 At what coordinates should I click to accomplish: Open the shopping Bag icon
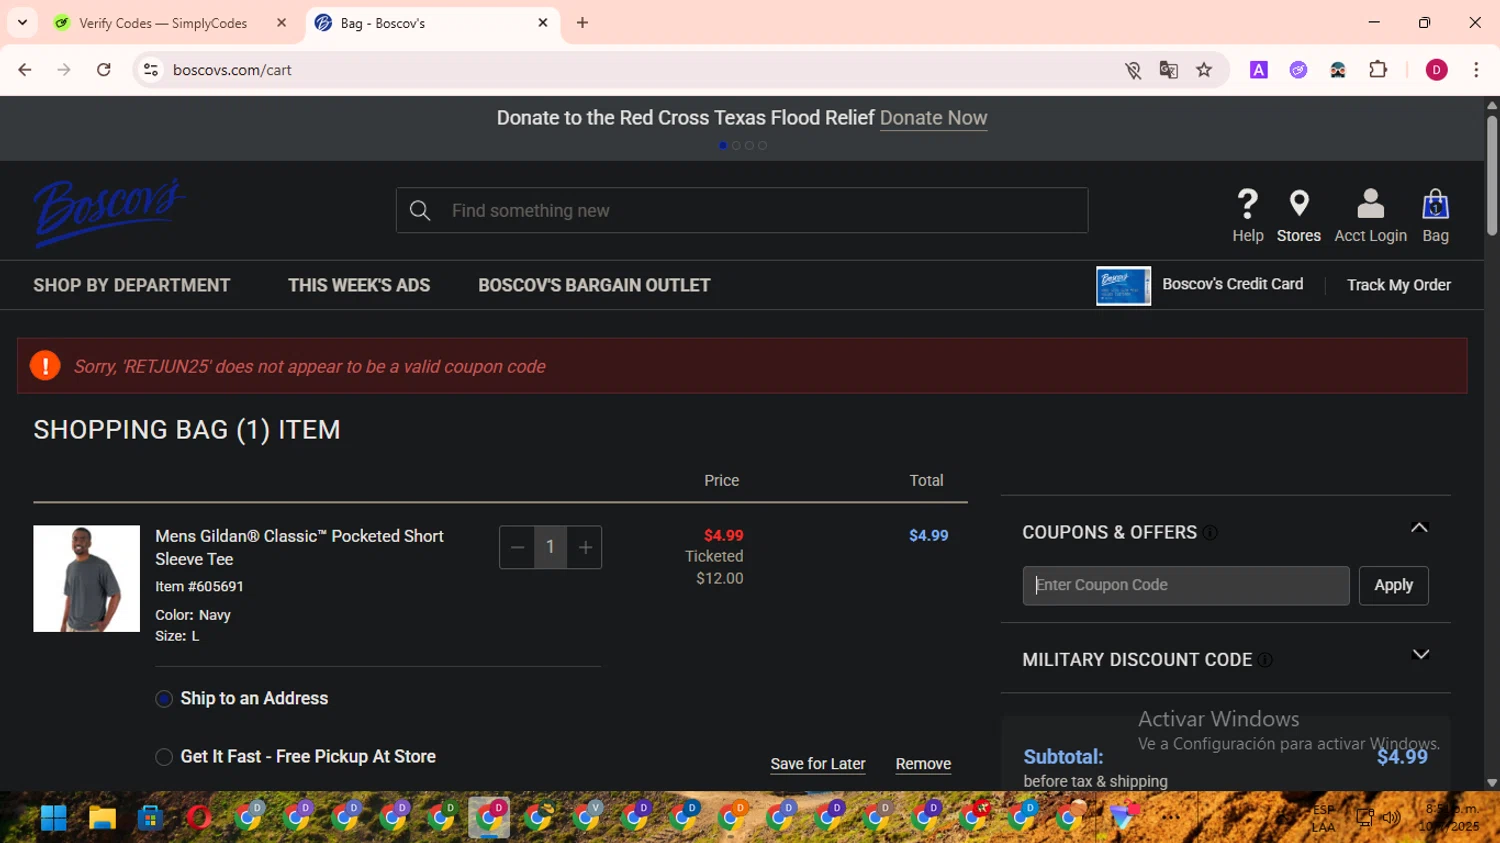click(1435, 204)
